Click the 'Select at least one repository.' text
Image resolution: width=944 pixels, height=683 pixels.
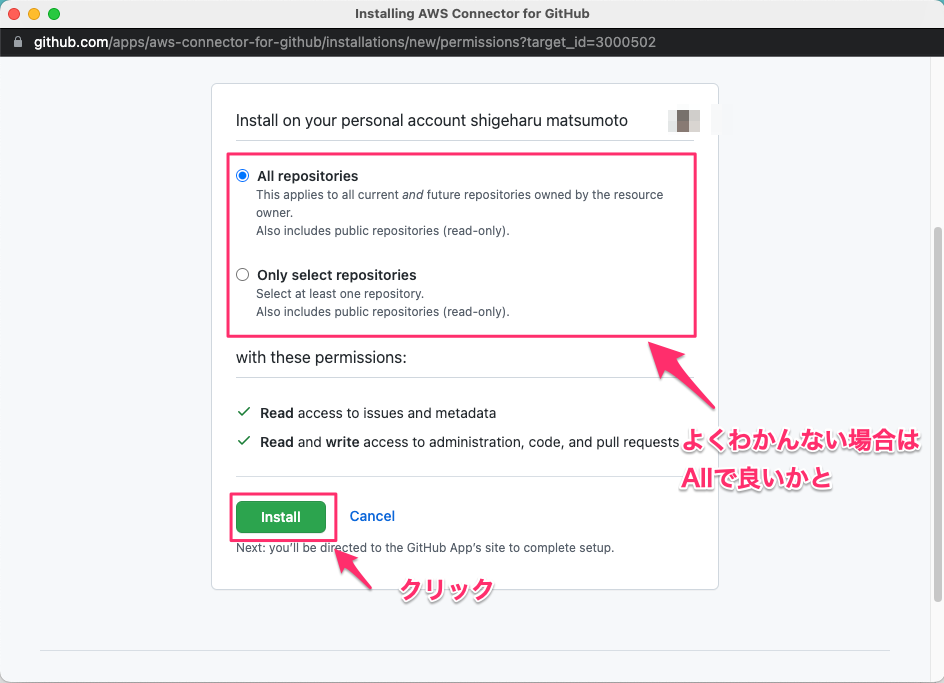tap(340, 294)
